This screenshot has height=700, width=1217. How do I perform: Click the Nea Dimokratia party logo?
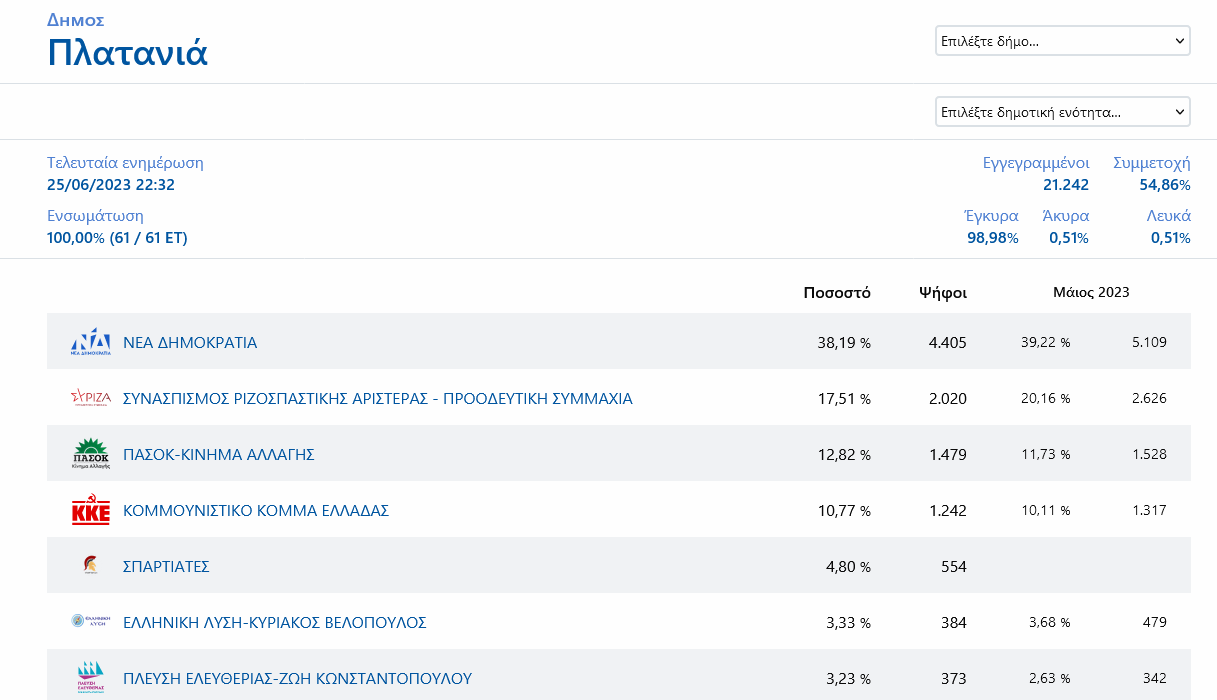[x=90, y=342]
